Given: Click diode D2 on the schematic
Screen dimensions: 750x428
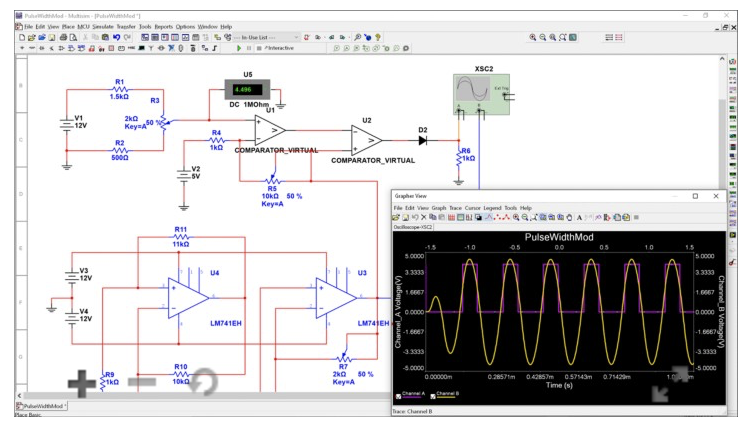Looking at the screenshot, I should tap(422, 141).
